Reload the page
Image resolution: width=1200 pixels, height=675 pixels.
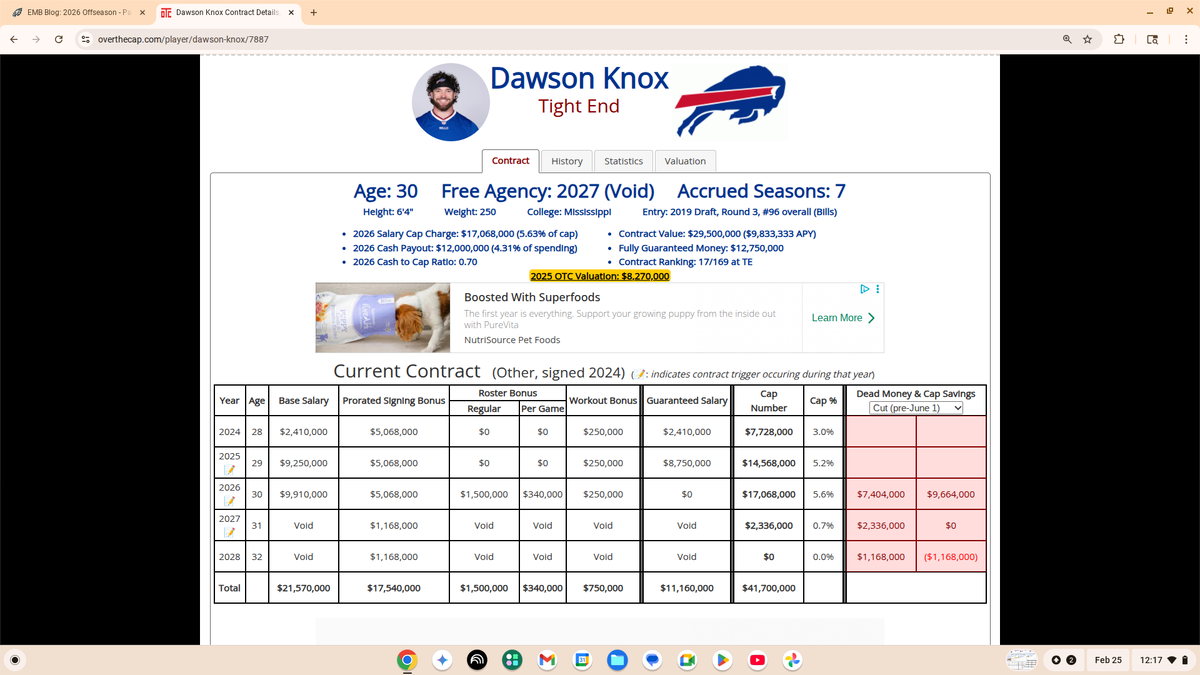point(60,39)
